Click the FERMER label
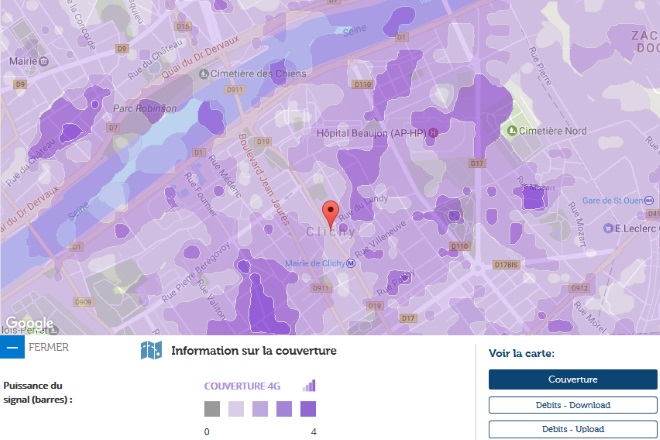The image size is (660, 440). (x=48, y=347)
